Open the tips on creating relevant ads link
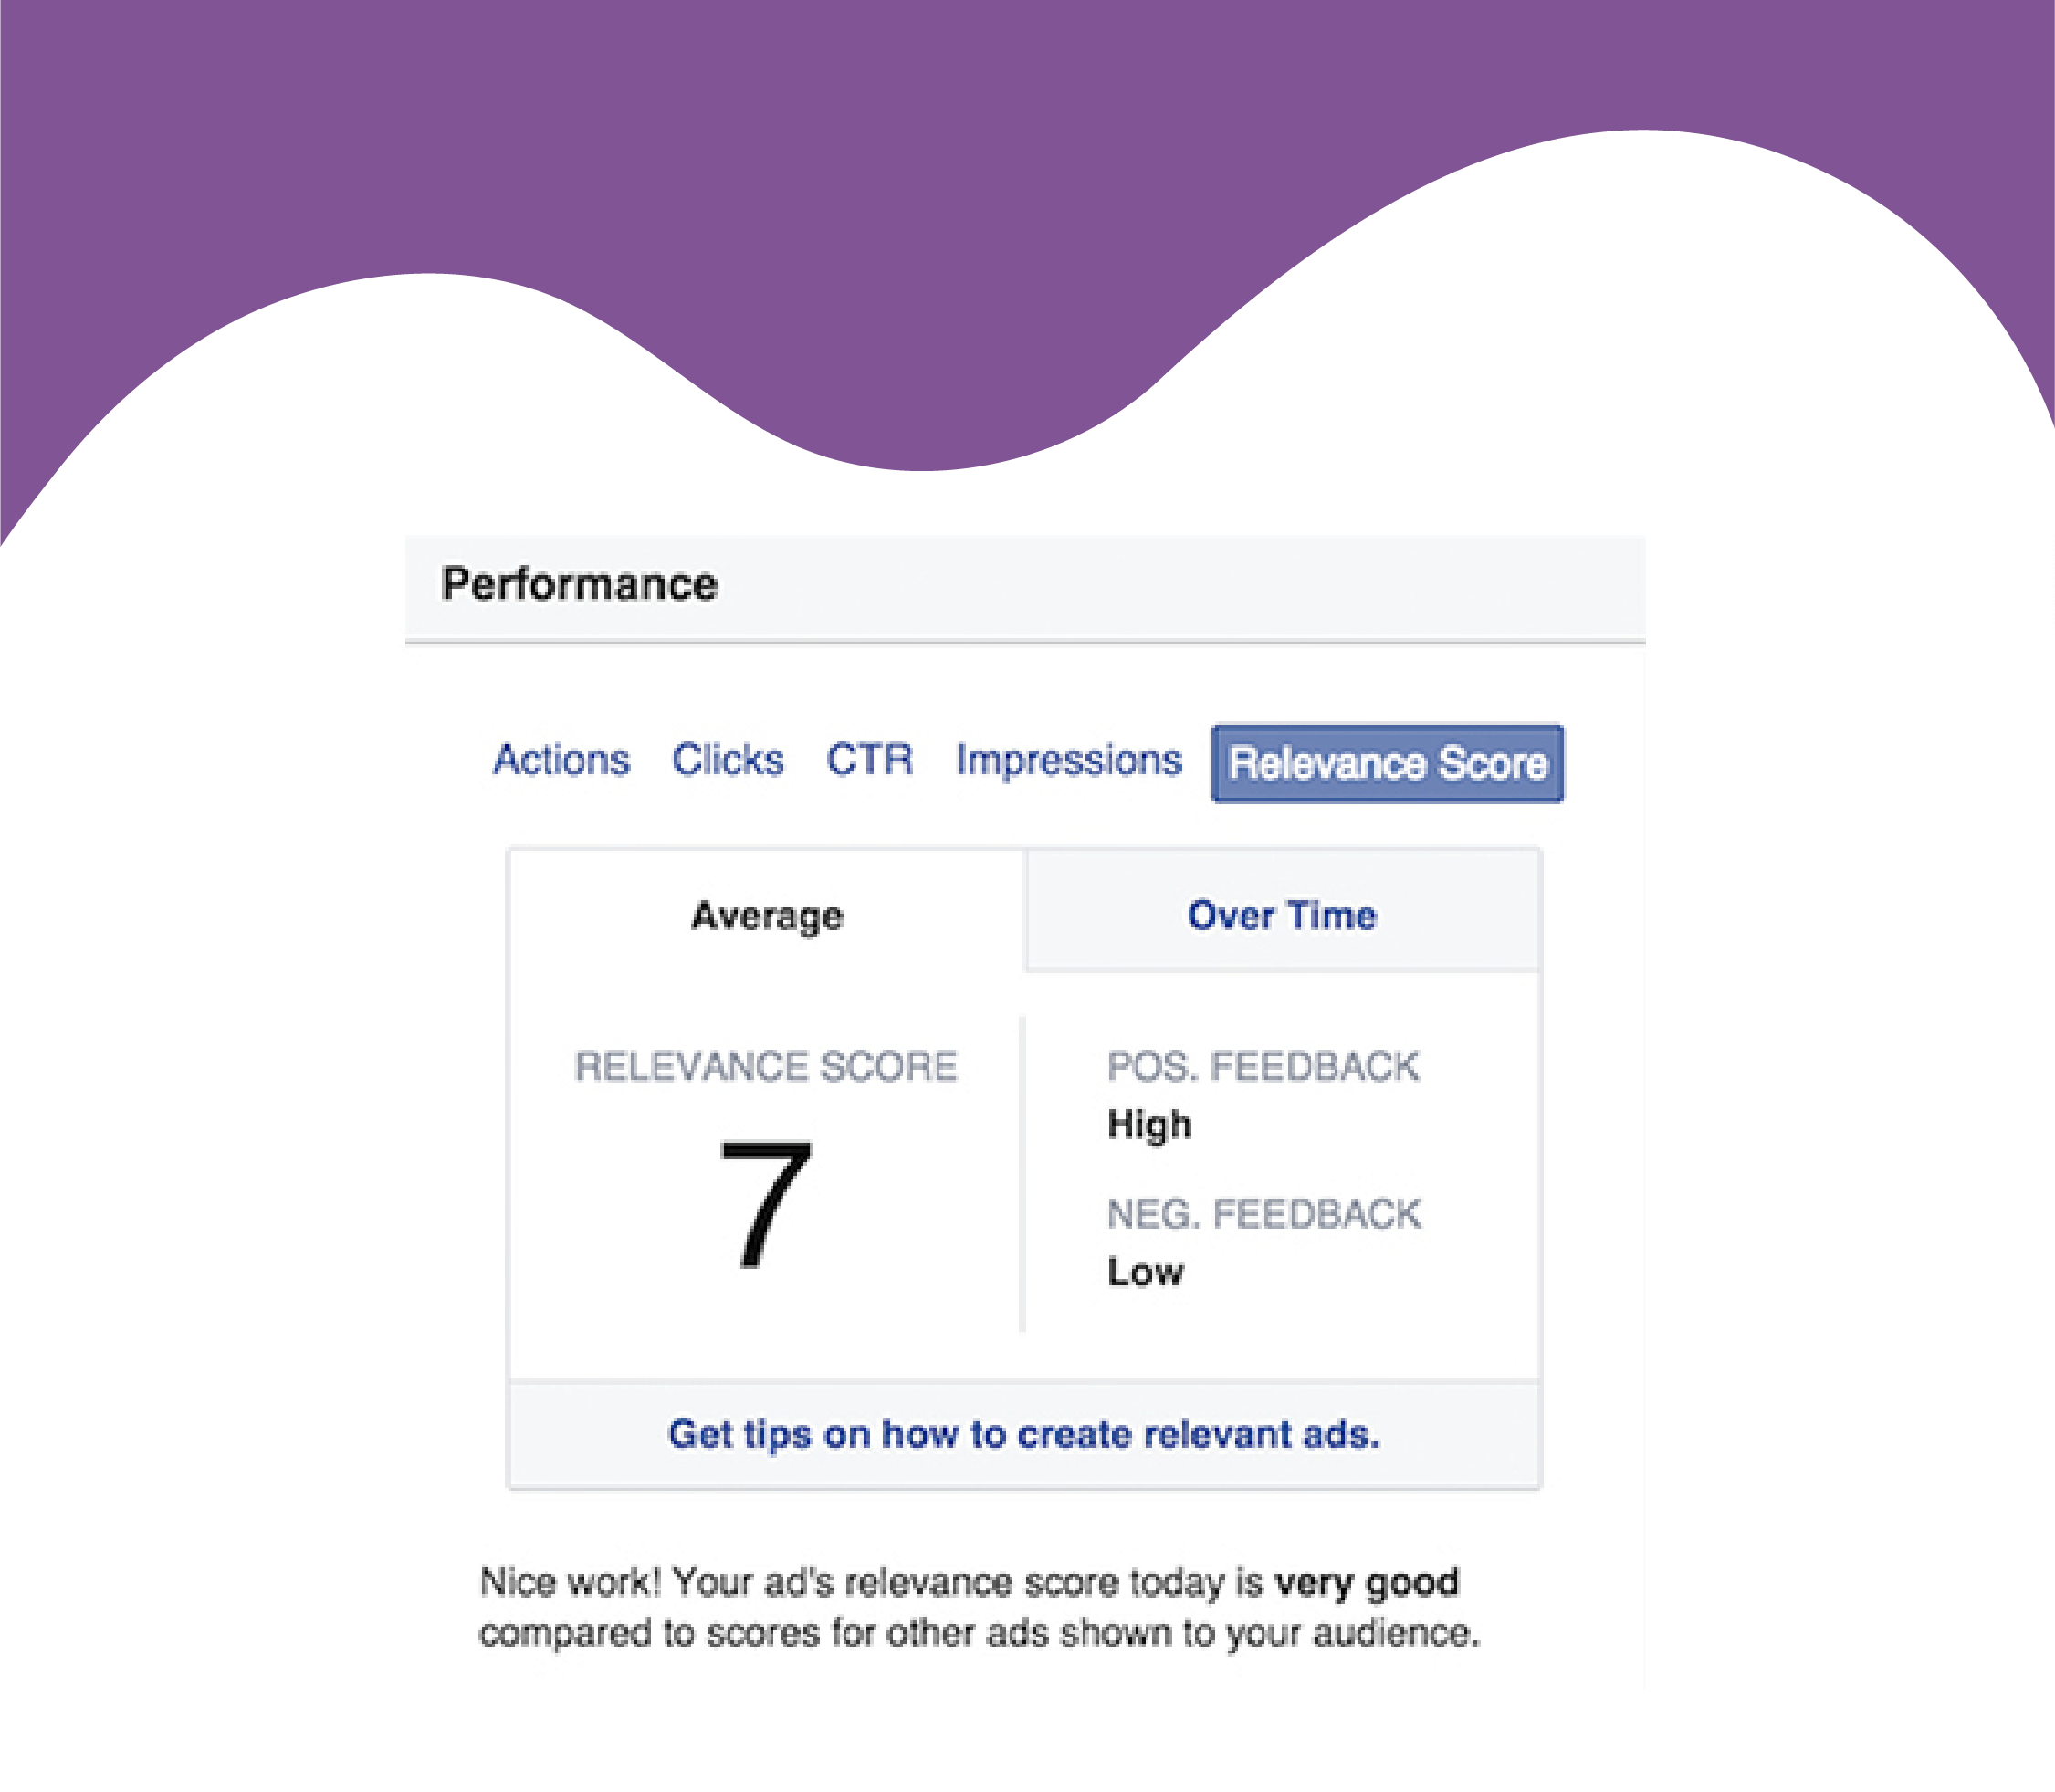This screenshot has height=1792, width=2055. click(1023, 1435)
